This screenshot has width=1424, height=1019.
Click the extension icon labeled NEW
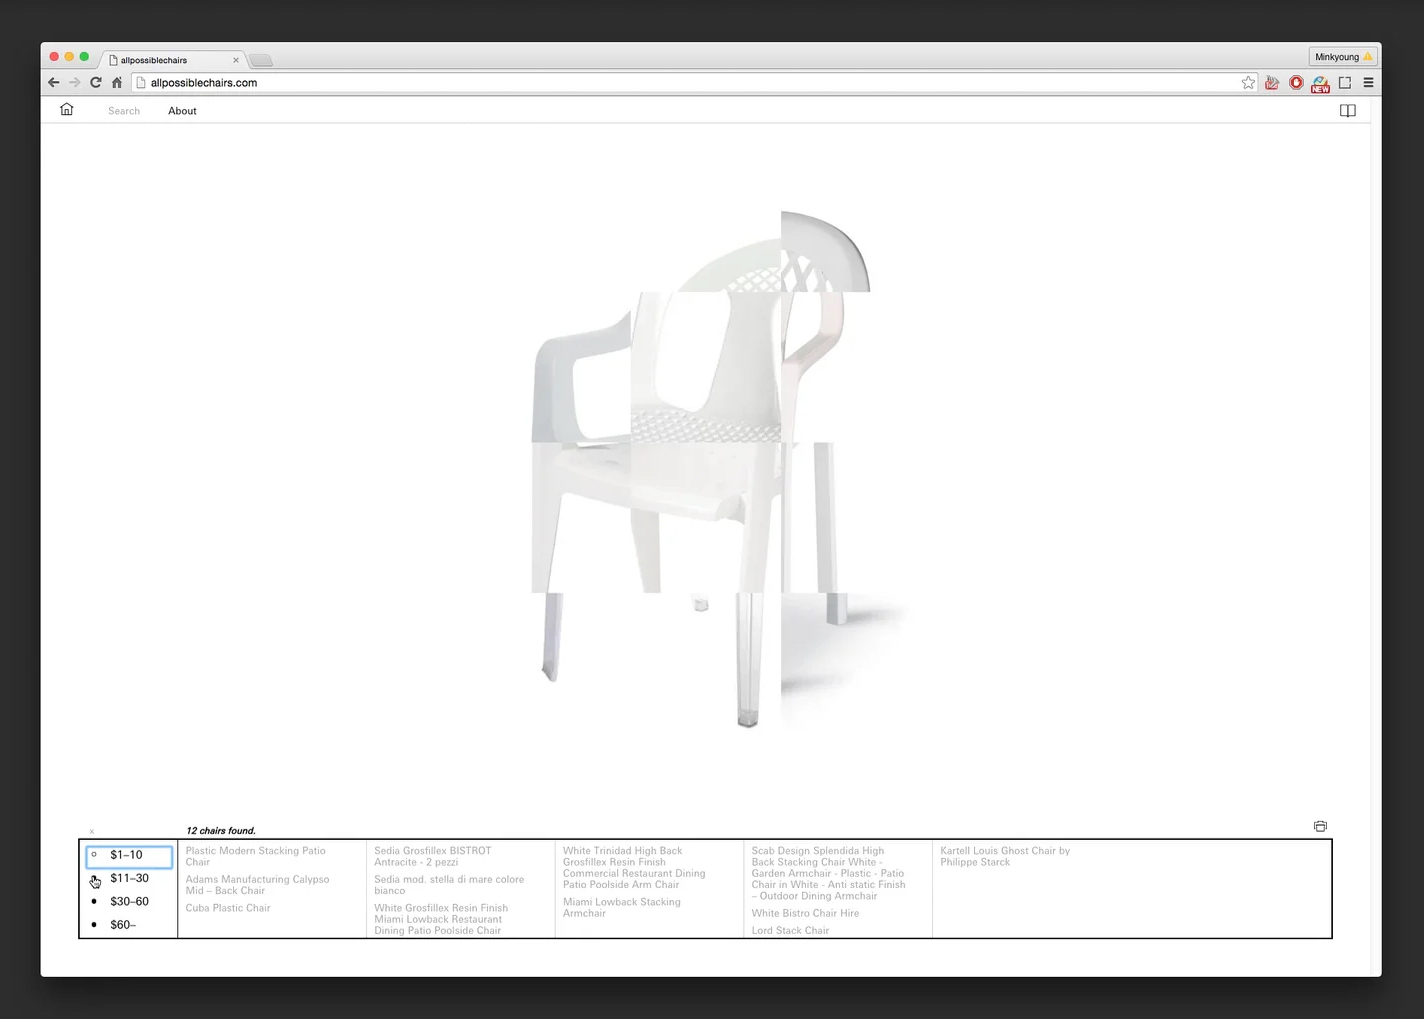[1320, 83]
